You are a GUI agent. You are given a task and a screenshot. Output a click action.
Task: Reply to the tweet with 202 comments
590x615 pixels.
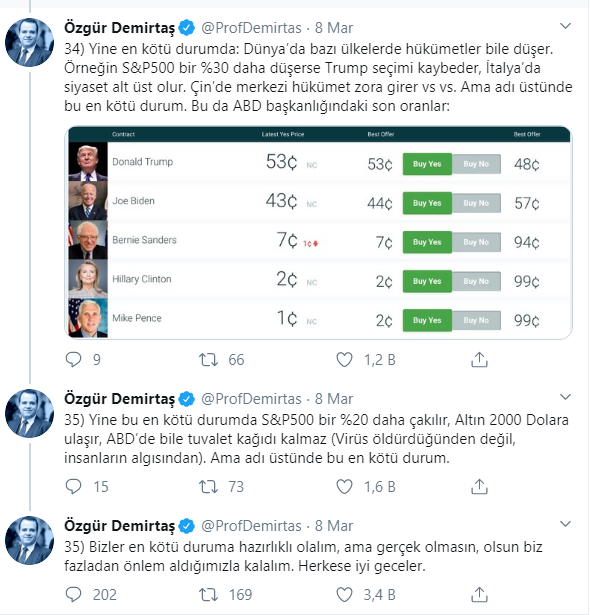73,595
